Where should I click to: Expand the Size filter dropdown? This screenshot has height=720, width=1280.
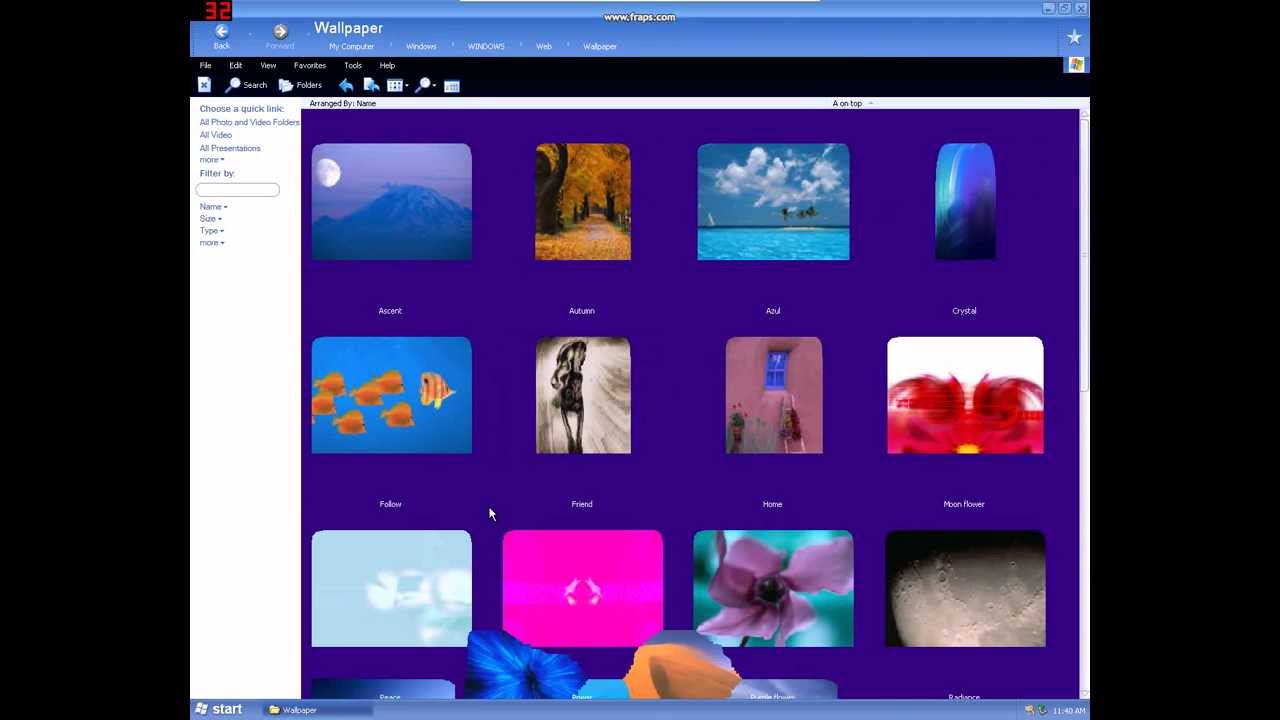(210, 218)
